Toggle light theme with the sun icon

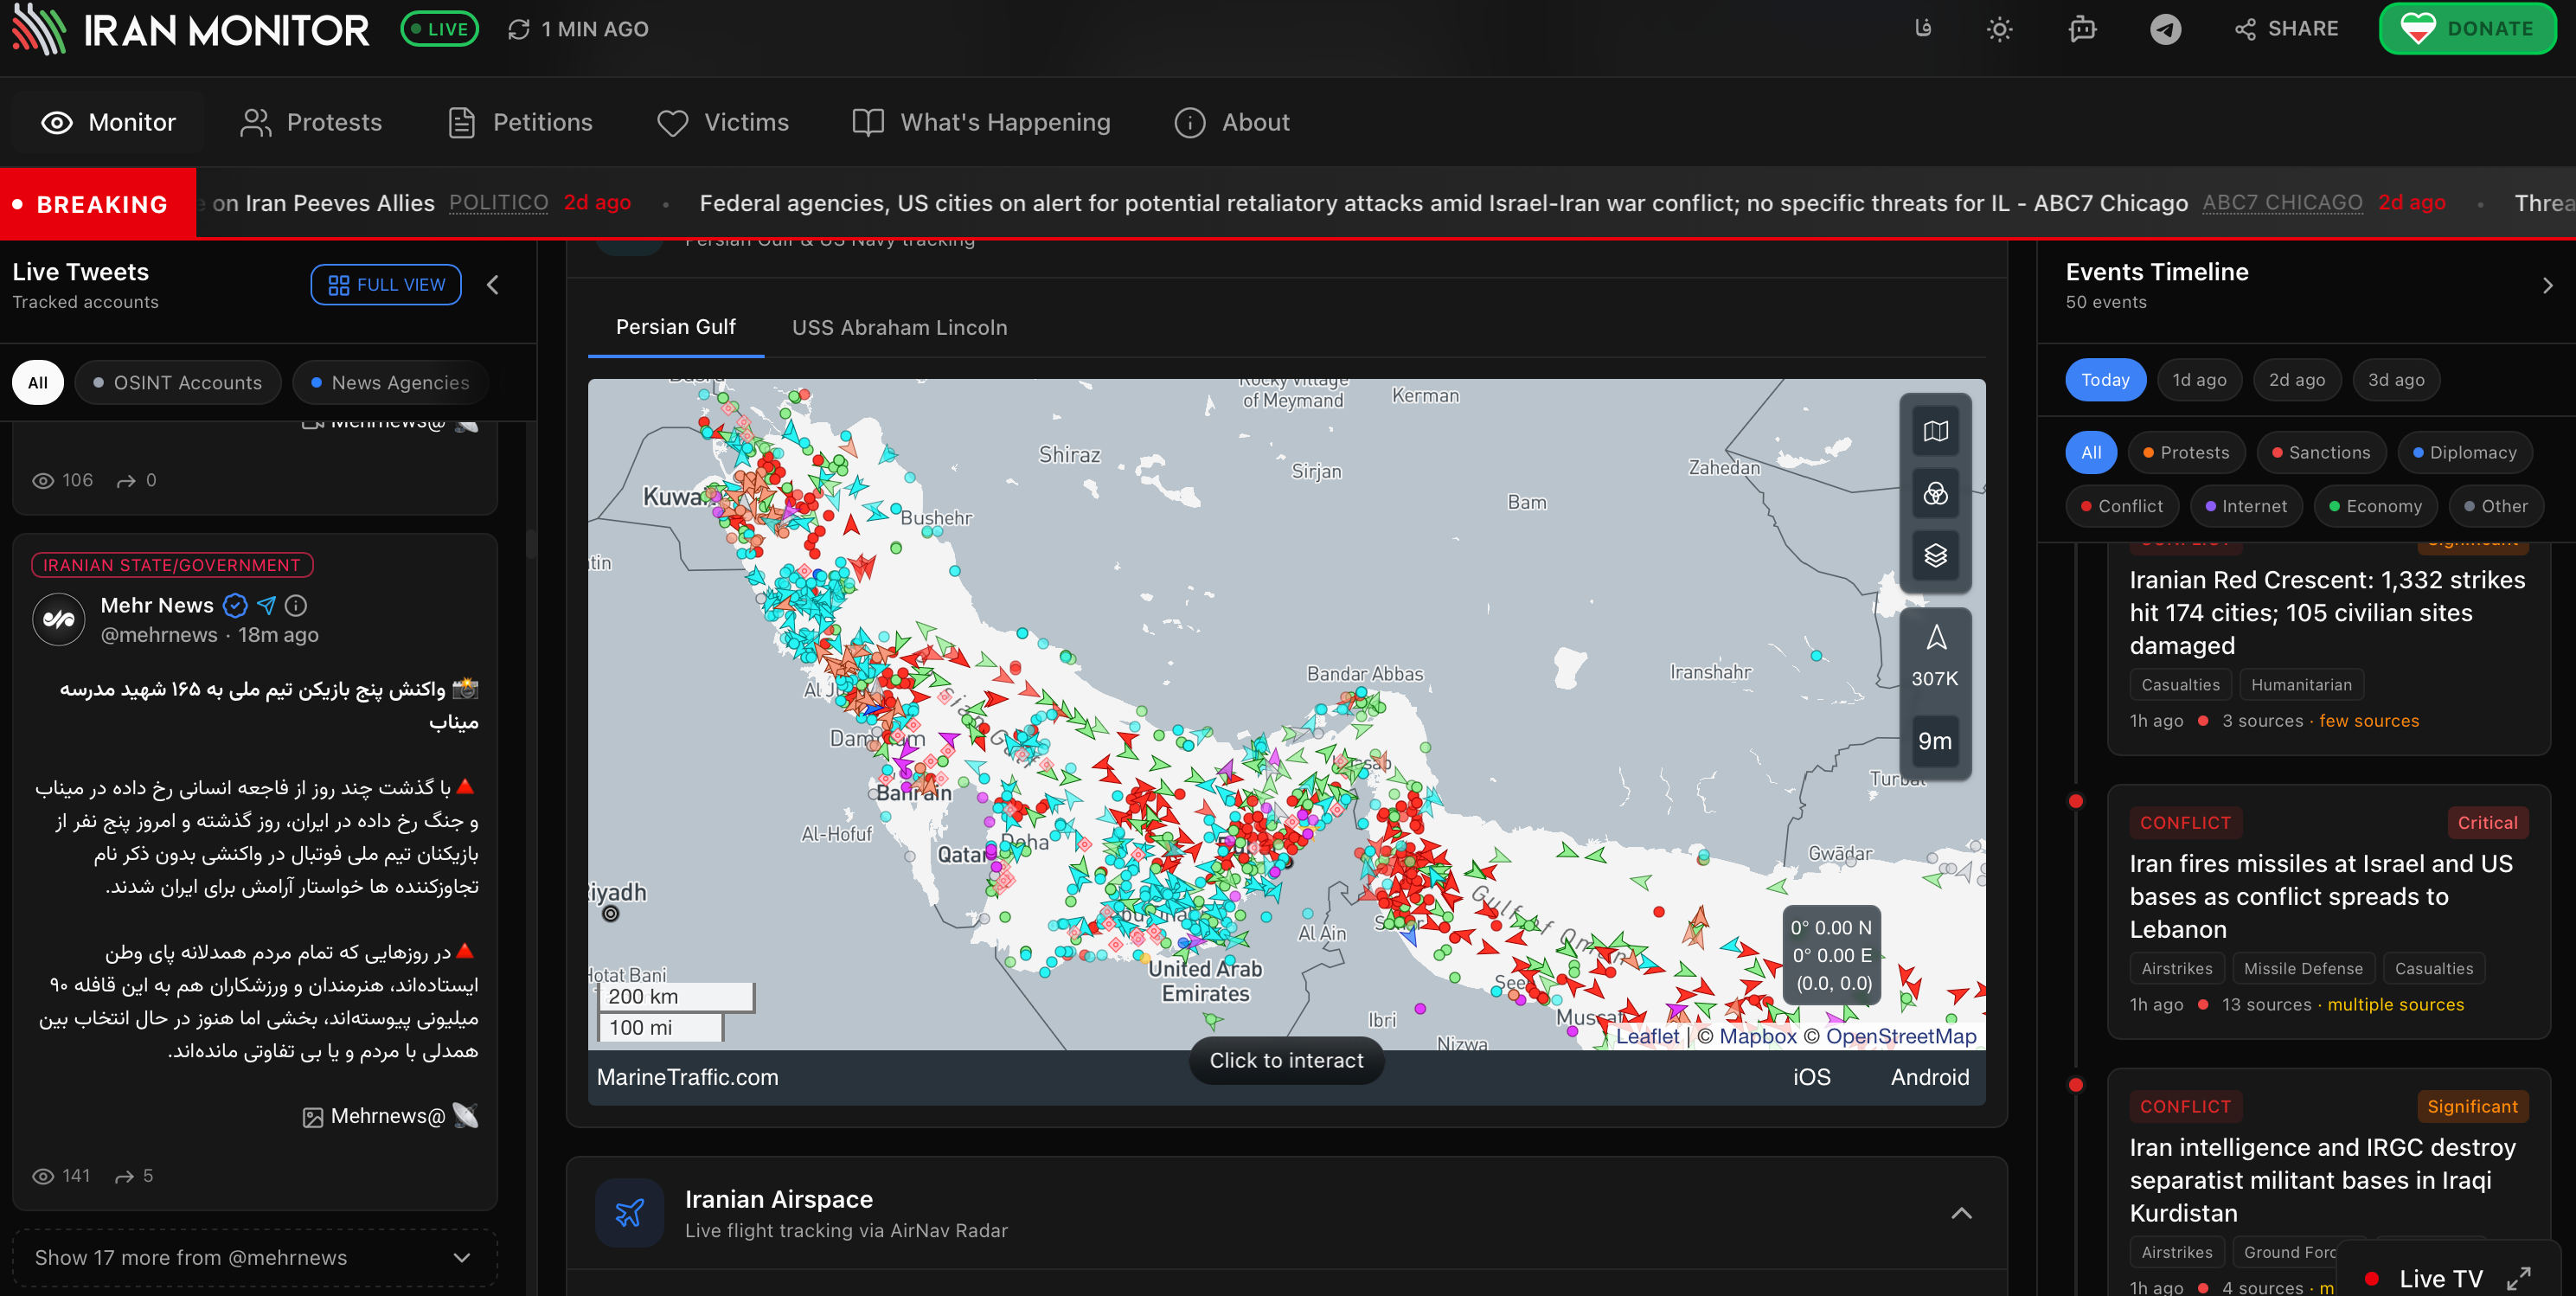pos(1999,29)
